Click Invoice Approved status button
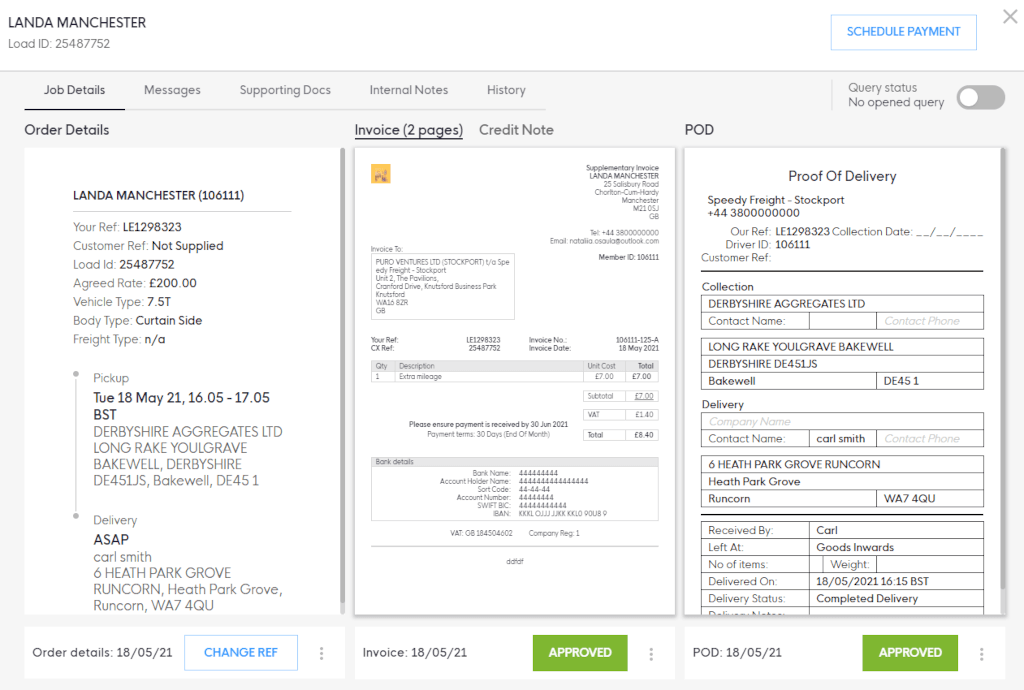The height and width of the screenshot is (690, 1024). click(x=580, y=652)
